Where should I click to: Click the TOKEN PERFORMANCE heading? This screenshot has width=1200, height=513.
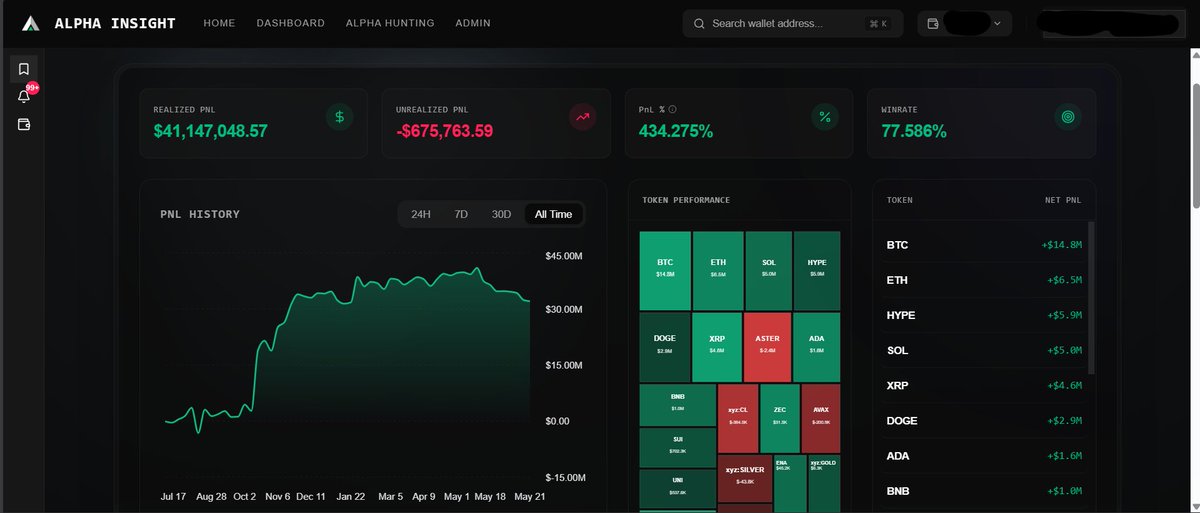[685, 200]
